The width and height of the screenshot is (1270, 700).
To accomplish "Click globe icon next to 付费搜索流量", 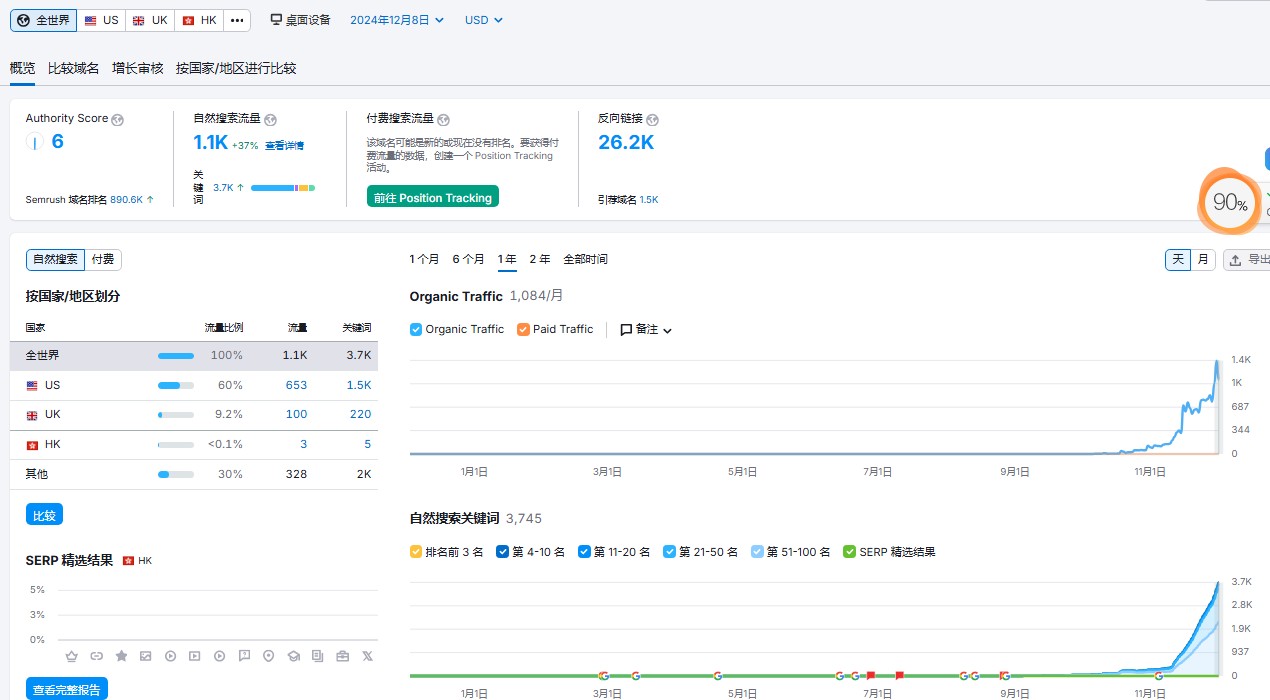I will point(444,120).
